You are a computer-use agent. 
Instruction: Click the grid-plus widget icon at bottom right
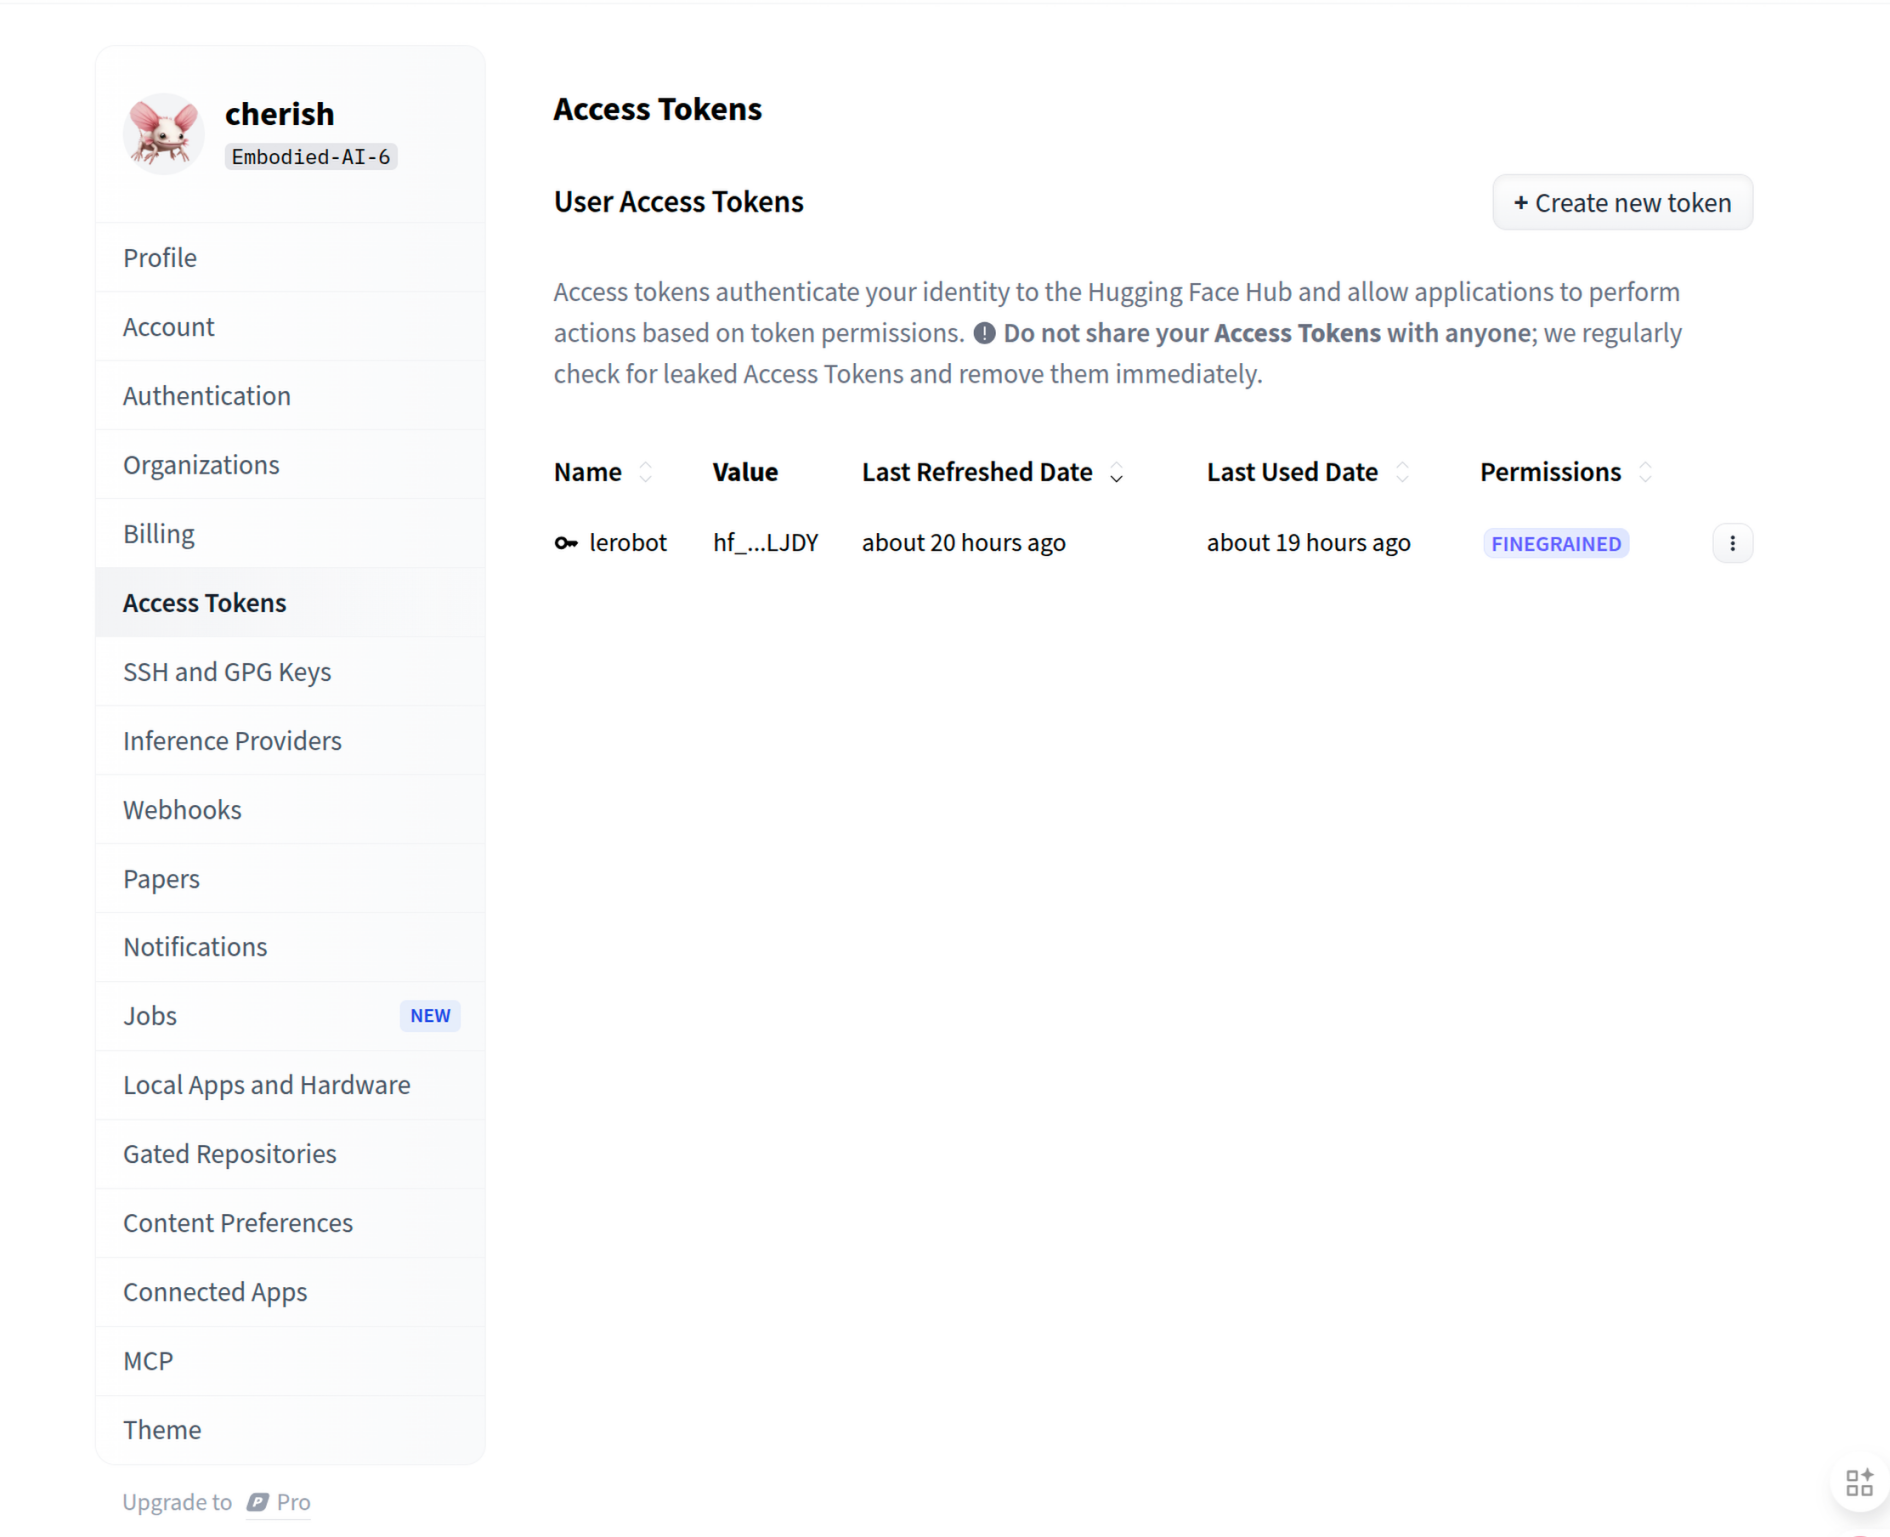[x=1859, y=1482]
